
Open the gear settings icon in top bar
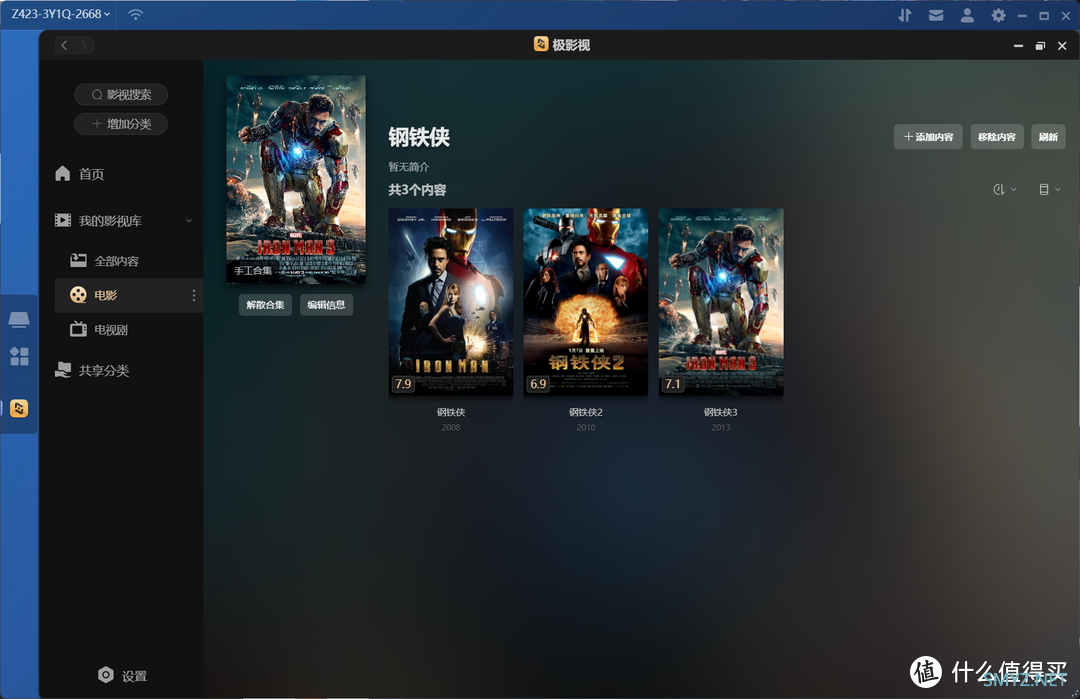coord(998,15)
